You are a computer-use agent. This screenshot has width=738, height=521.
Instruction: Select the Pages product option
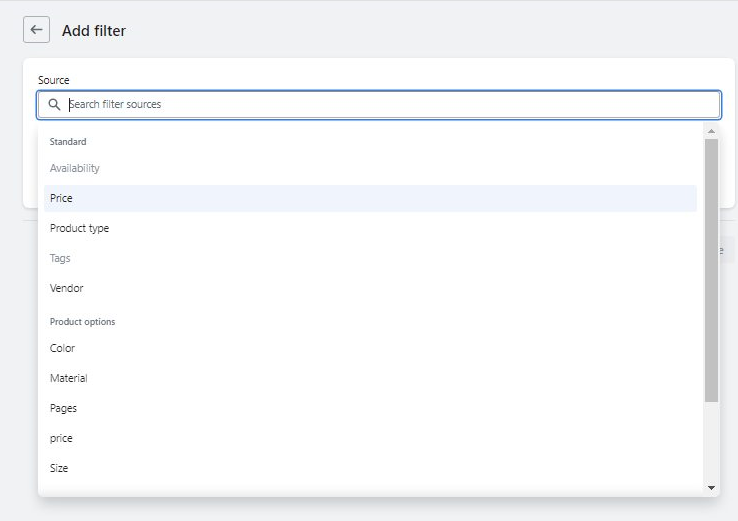pyautogui.click(x=64, y=408)
